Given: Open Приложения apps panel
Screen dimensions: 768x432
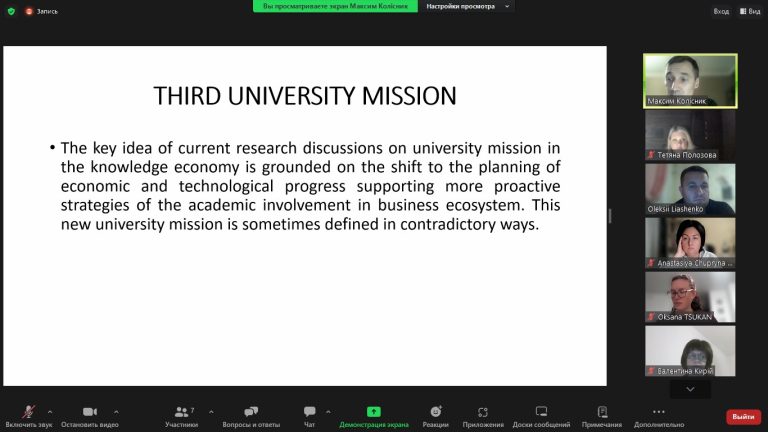Looking at the screenshot, I should (x=483, y=416).
